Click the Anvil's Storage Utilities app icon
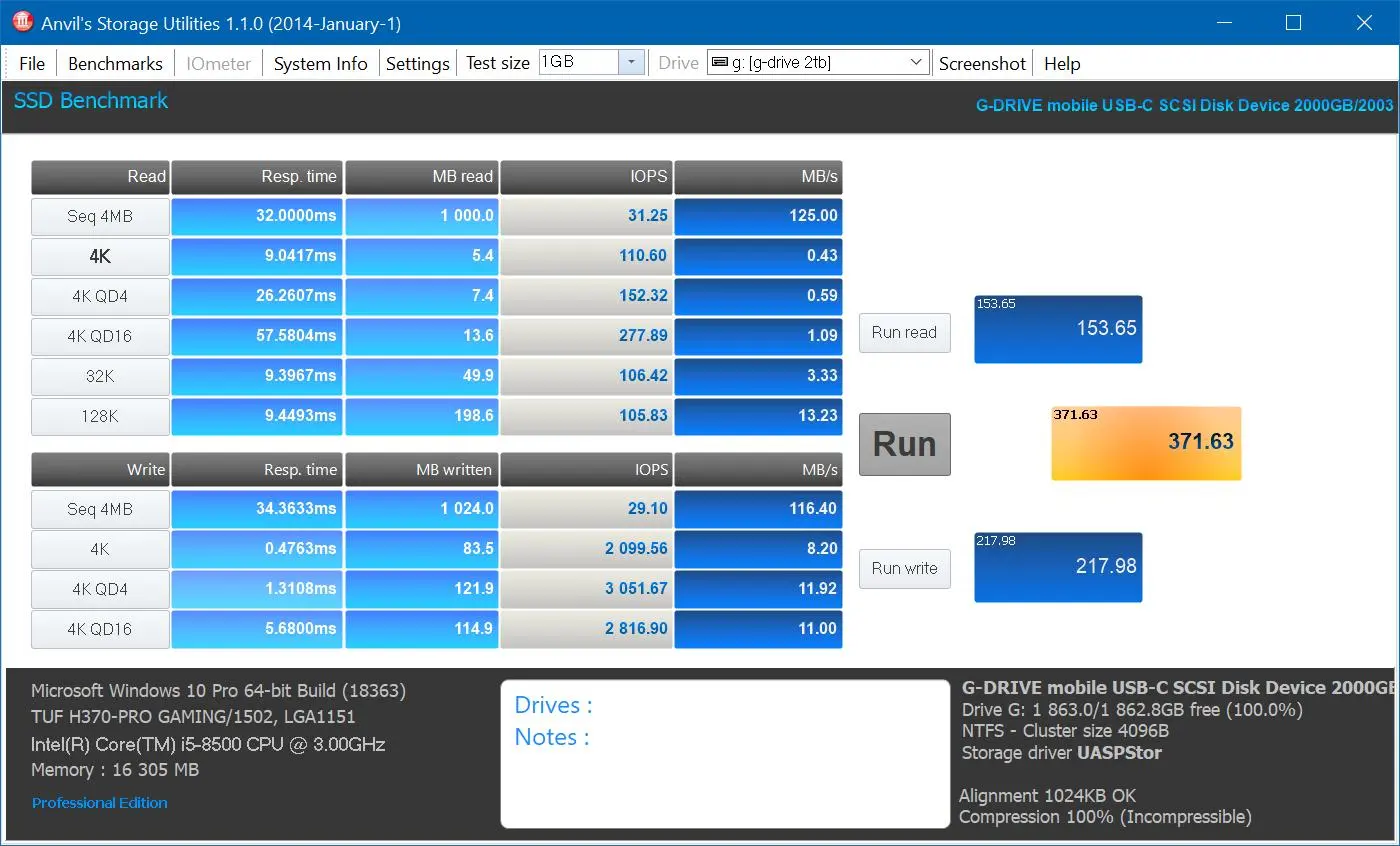Image resolution: width=1400 pixels, height=846 pixels. coord(21,21)
